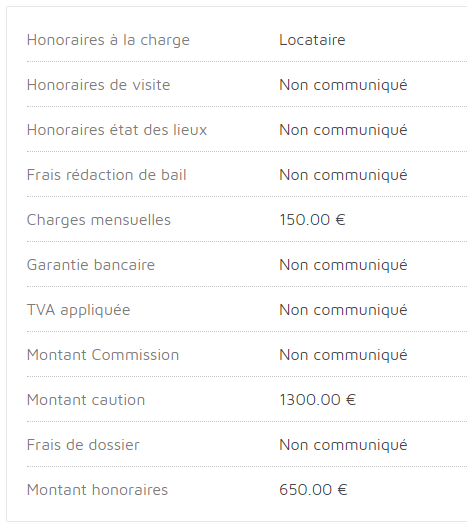Click the "Honoraires état des lieux" label

pyautogui.click(x=117, y=130)
